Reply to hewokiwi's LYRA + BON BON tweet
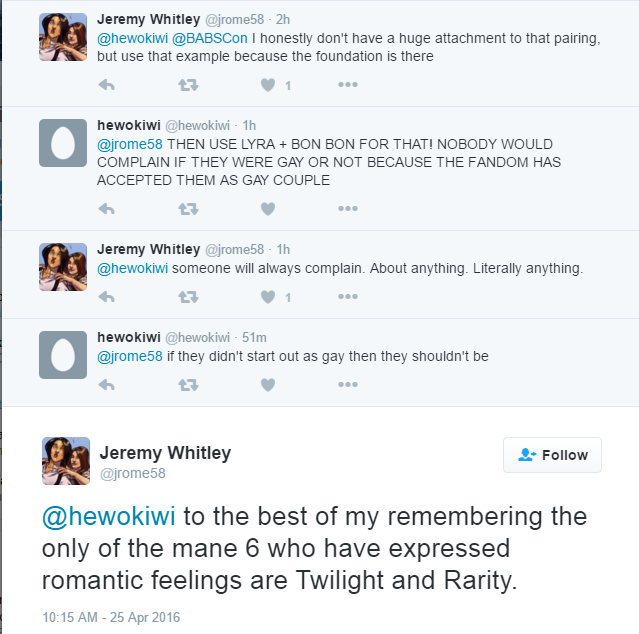 coord(108,209)
